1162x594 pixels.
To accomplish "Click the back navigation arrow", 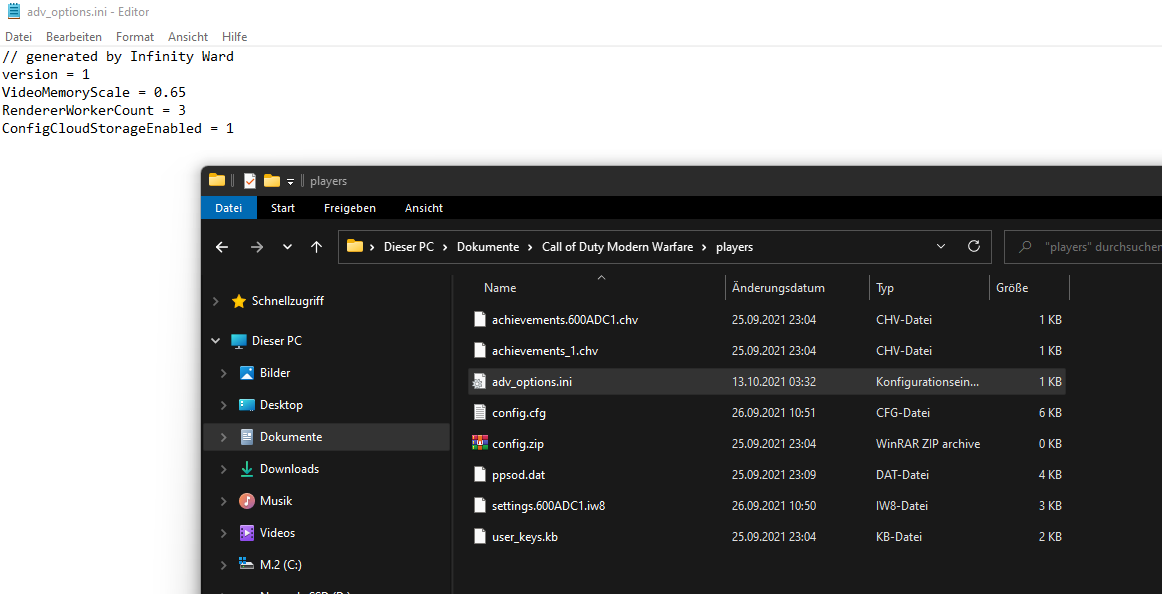I will [x=221, y=246].
